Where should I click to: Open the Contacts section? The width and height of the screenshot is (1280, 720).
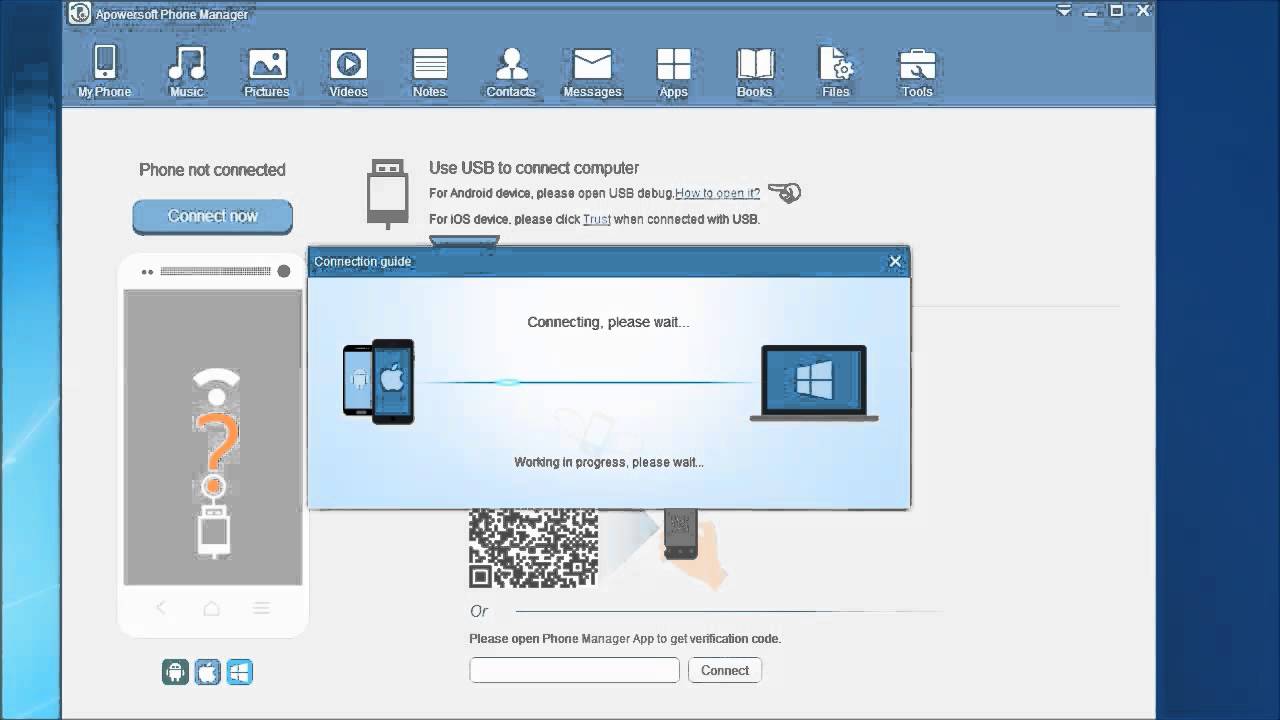click(x=511, y=71)
